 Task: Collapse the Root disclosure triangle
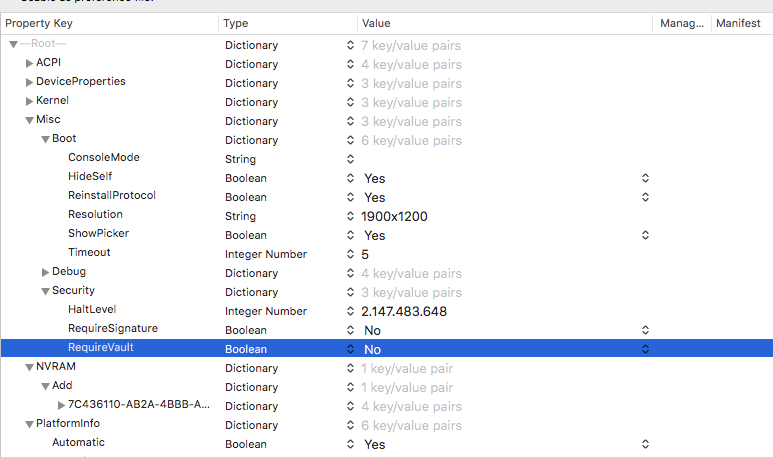pyautogui.click(x=14, y=44)
